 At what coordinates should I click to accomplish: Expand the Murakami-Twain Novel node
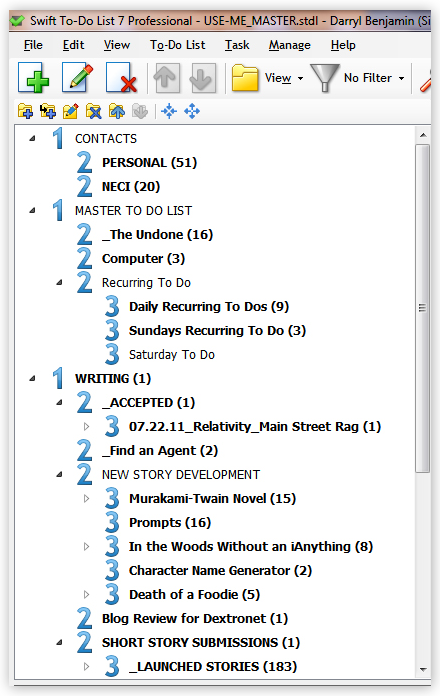click(87, 498)
